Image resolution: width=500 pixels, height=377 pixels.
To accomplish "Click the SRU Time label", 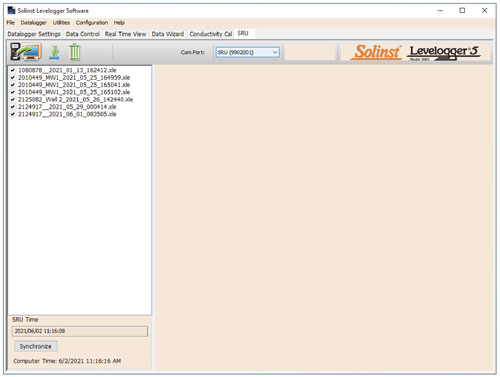I will click(x=25, y=320).
